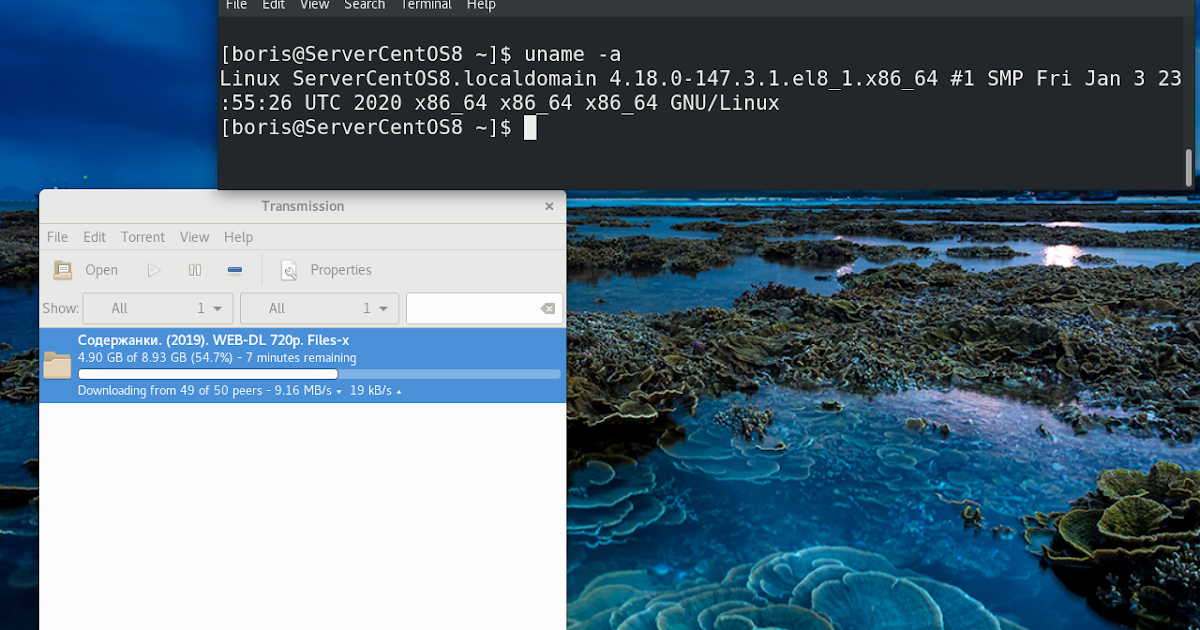1200x630 pixels.
Task: Click the terminal window scrollbar
Action: [x=1188, y=165]
